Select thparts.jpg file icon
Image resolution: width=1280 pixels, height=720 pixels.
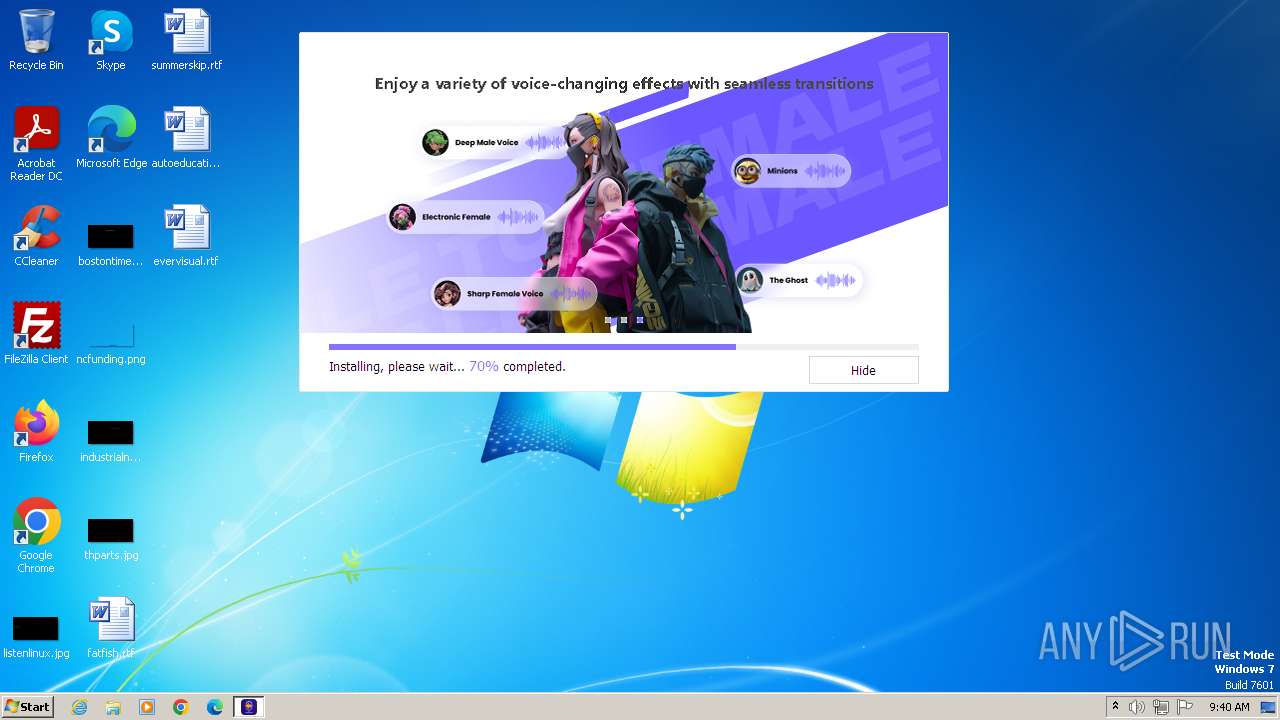click(111, 538)
